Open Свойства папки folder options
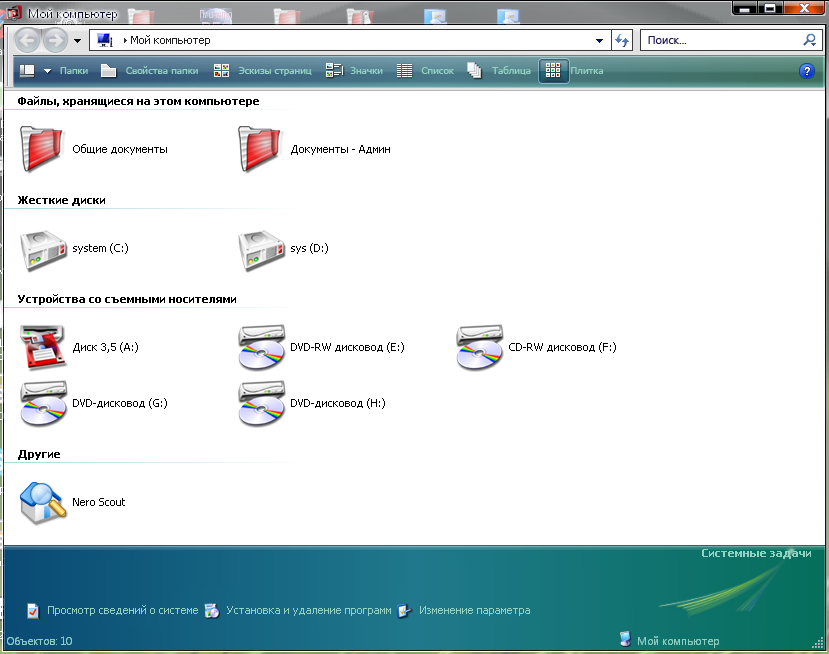The width and height of the screenshot is (829, 654). (162, 71)
